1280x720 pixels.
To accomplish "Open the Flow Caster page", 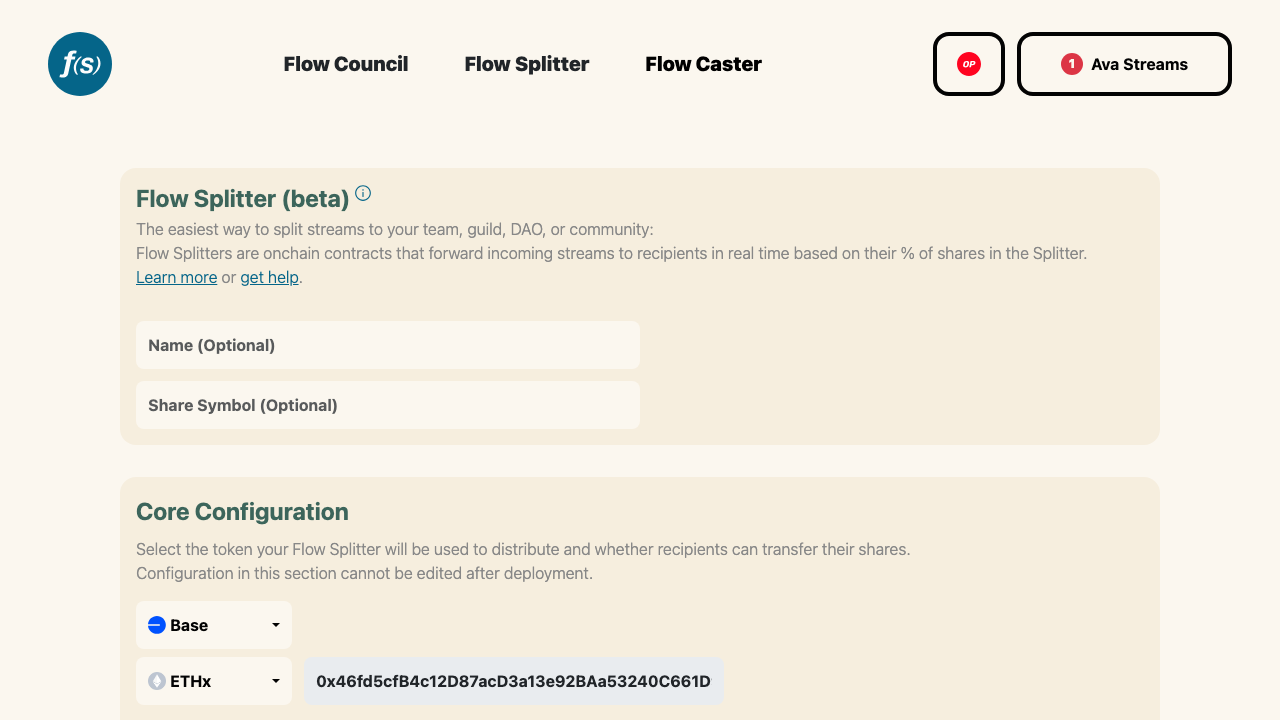I will [x=703, y=64].
